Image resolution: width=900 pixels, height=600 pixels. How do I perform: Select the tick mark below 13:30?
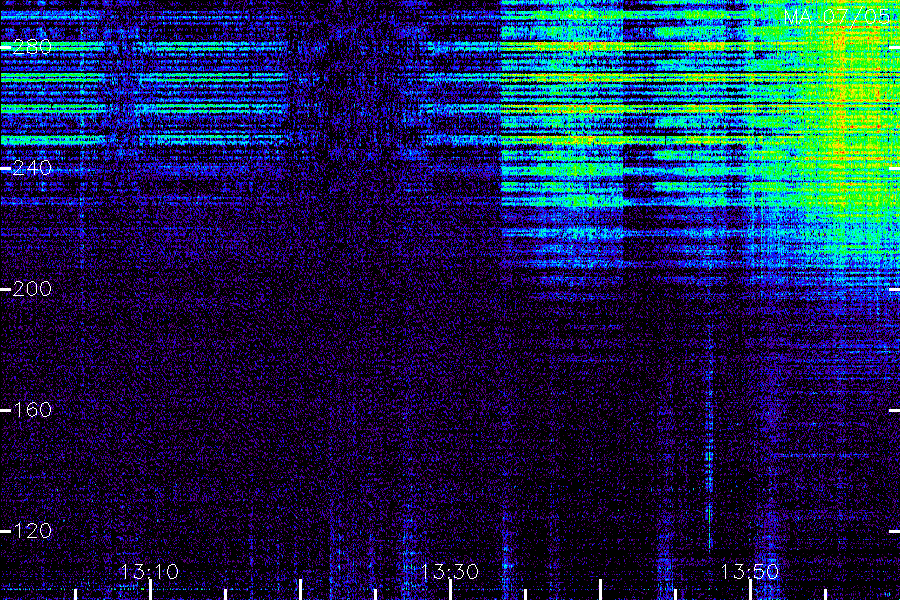coord(451,590)
